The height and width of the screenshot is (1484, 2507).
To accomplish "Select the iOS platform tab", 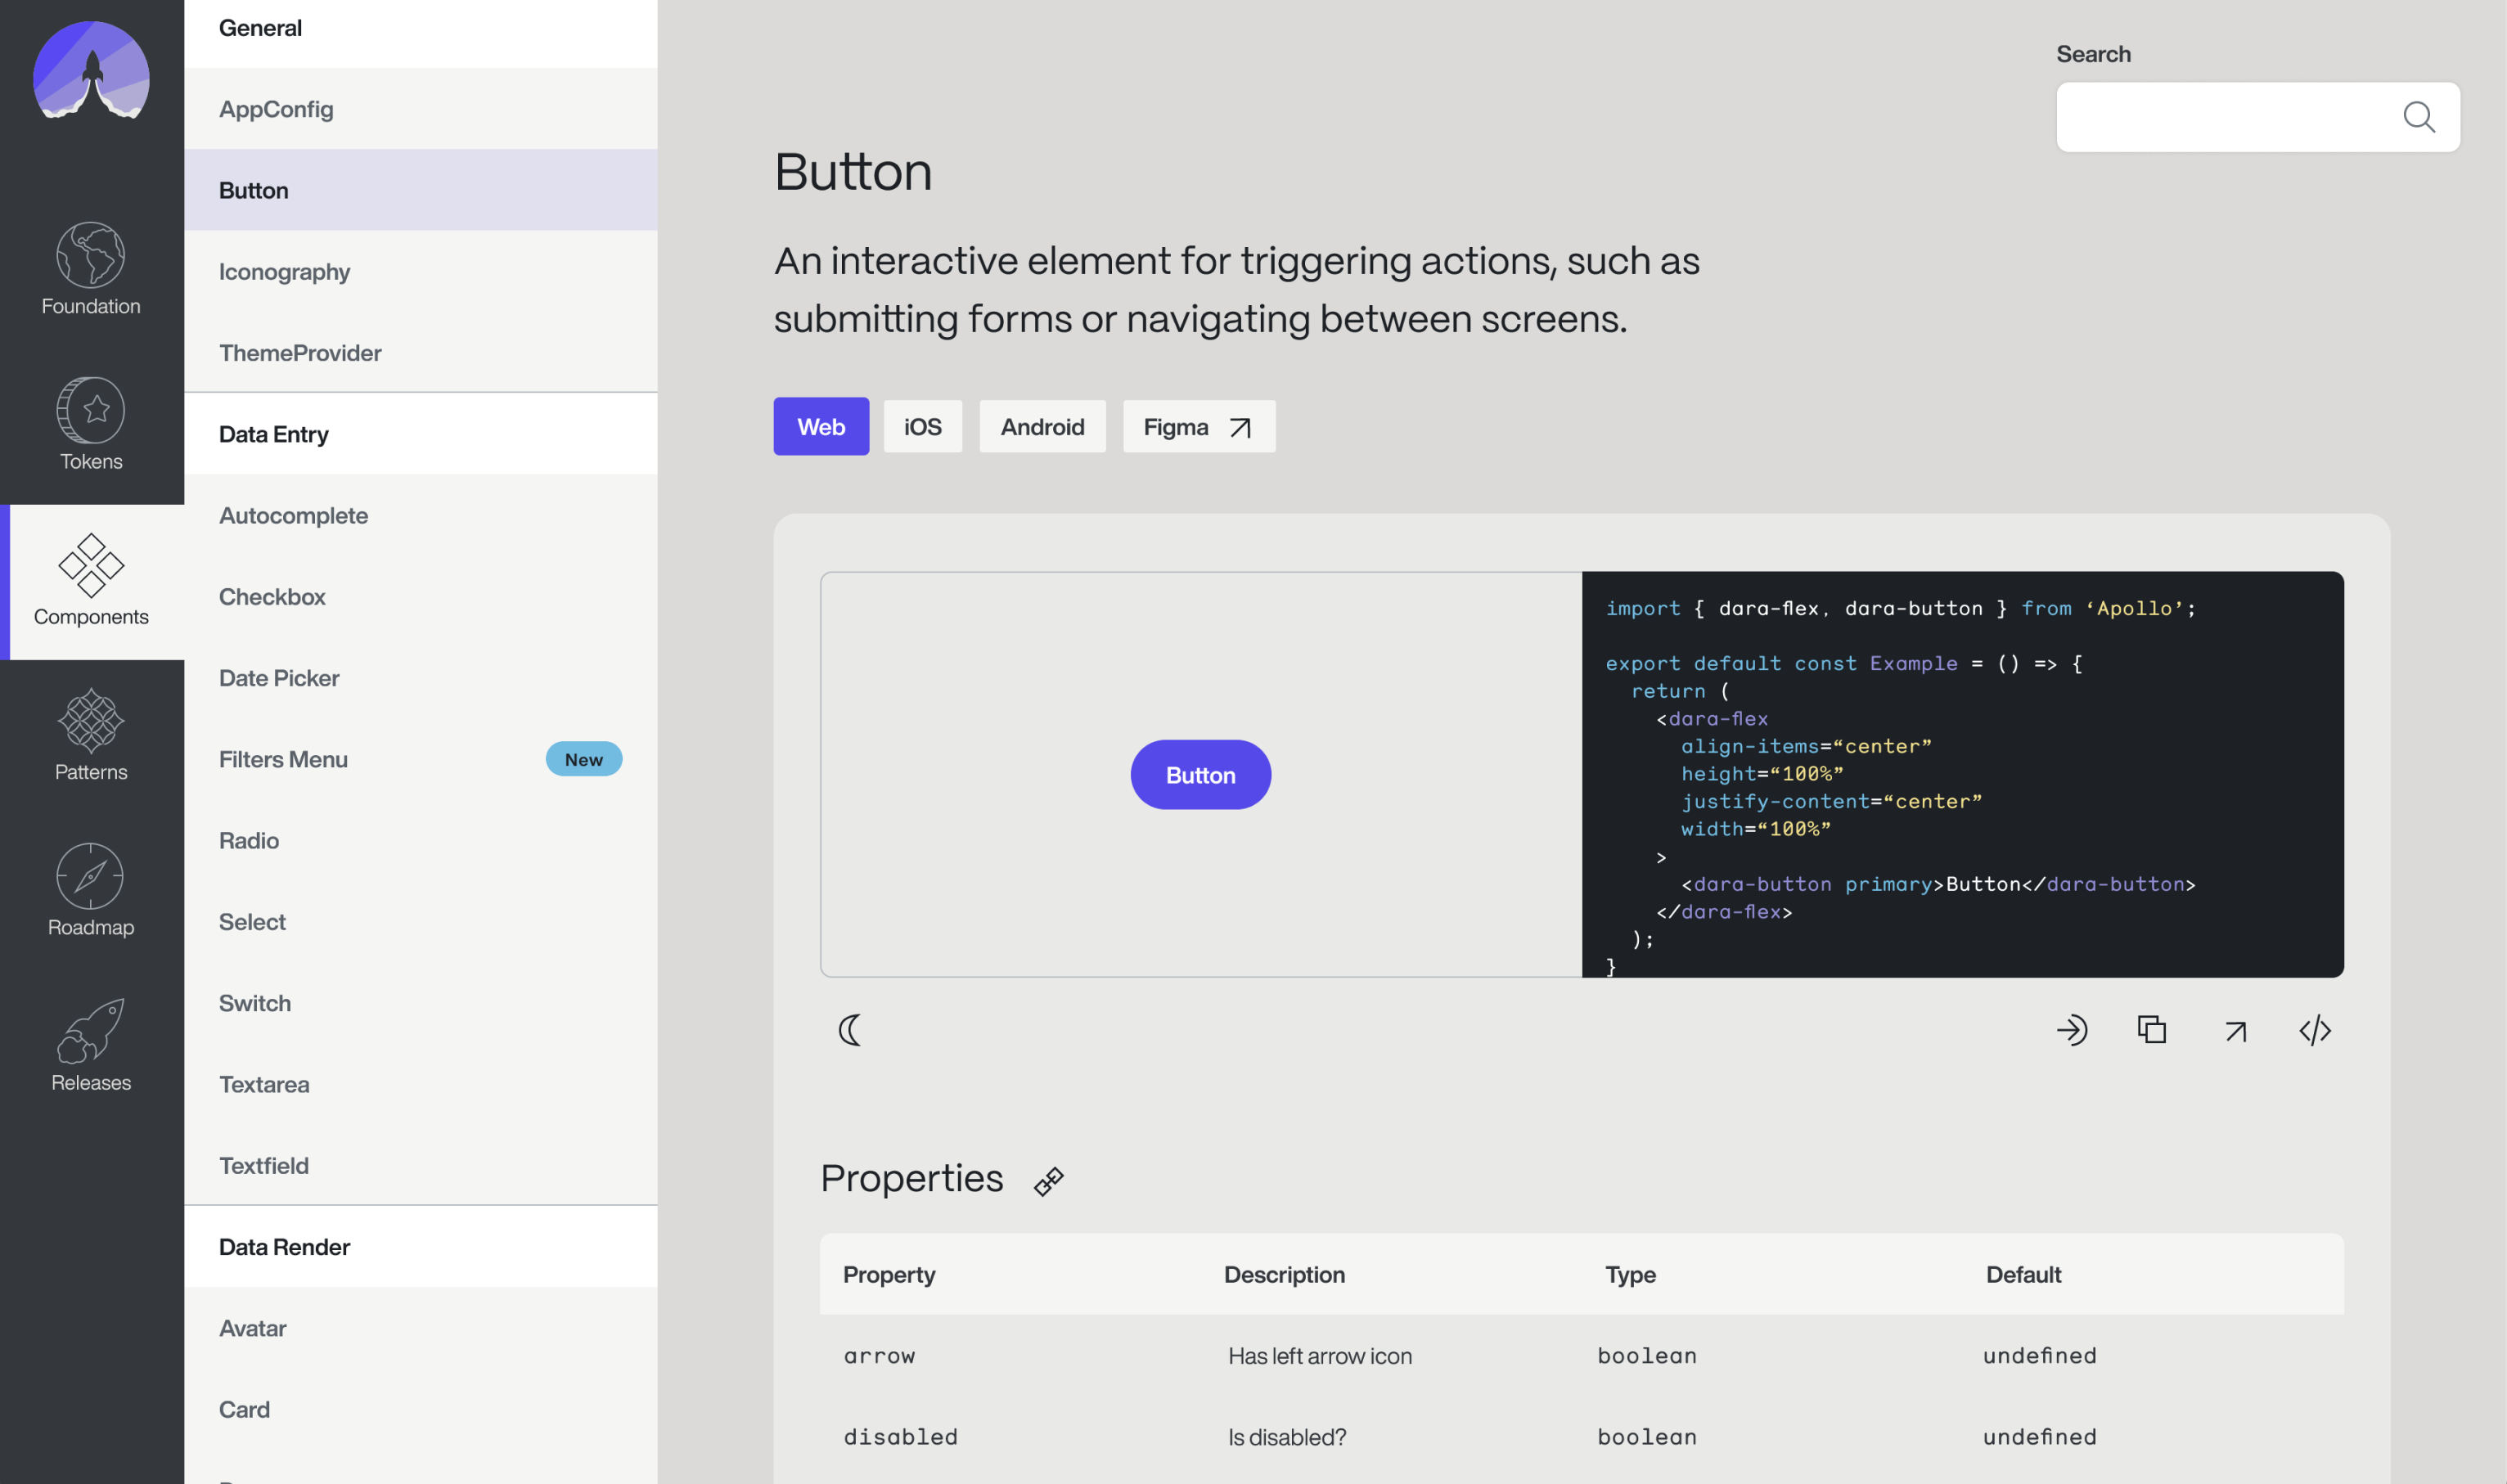I will [922, 425].
